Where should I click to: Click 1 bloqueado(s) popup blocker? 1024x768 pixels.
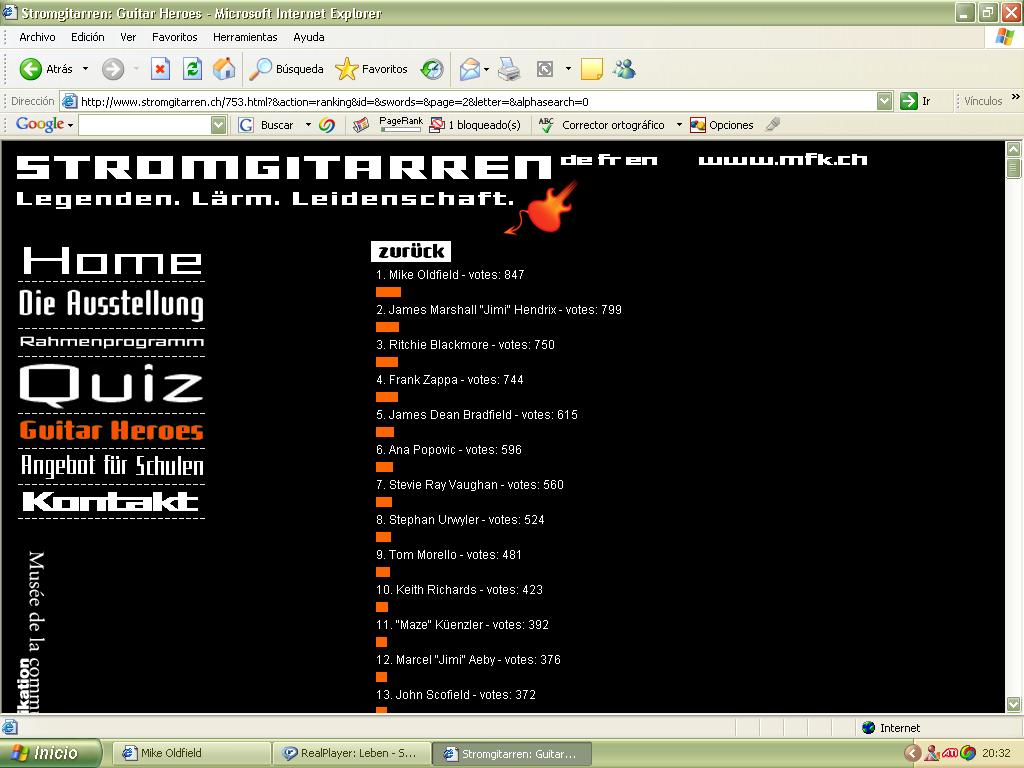(x=475, y=125)
